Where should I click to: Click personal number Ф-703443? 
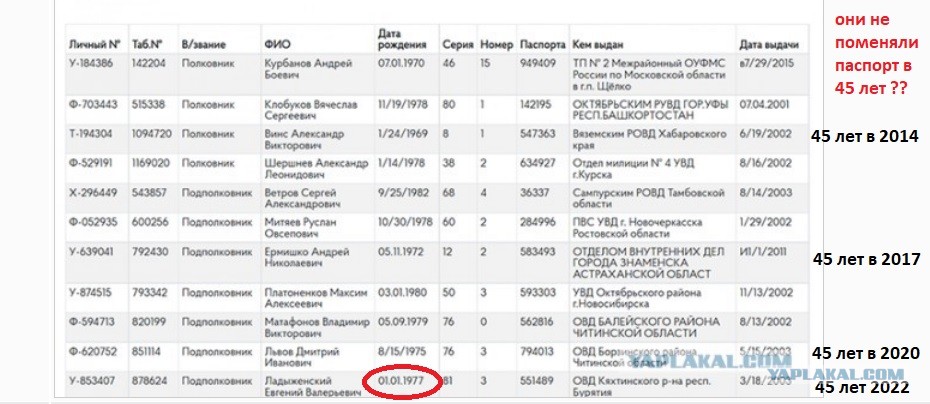tap(93, 104)
